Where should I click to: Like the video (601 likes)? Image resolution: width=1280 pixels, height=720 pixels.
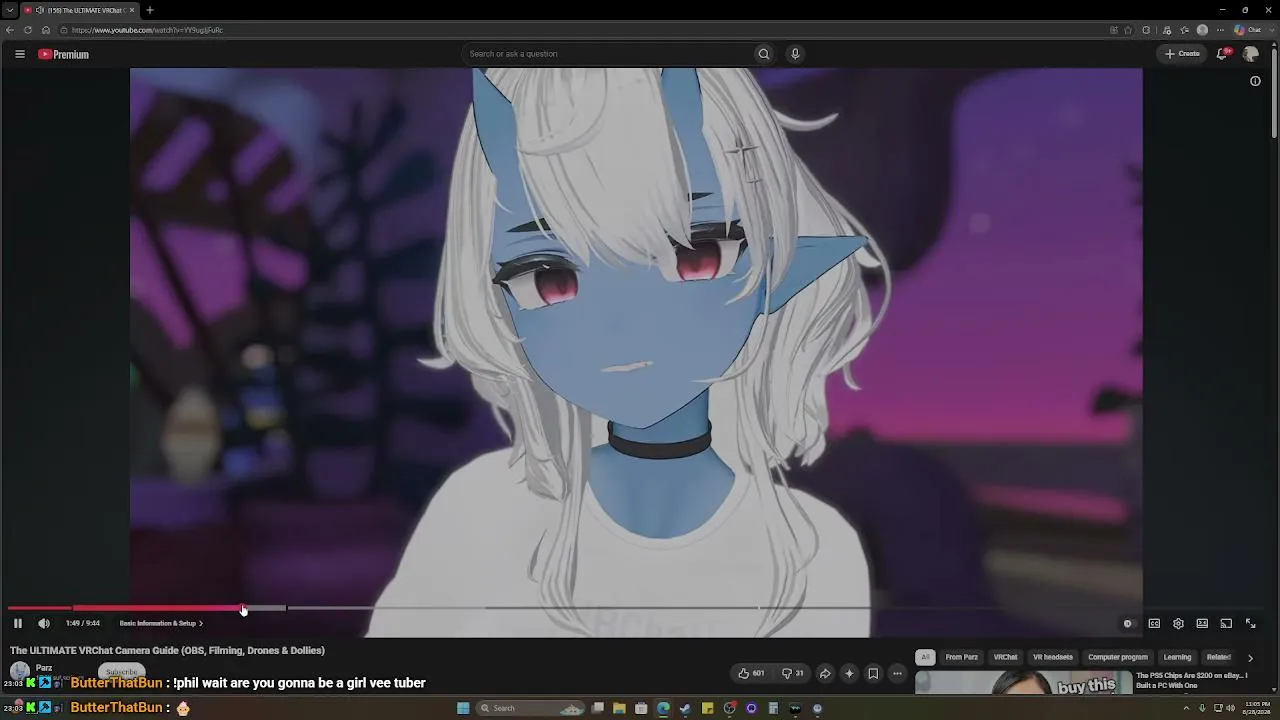[750, 673]
